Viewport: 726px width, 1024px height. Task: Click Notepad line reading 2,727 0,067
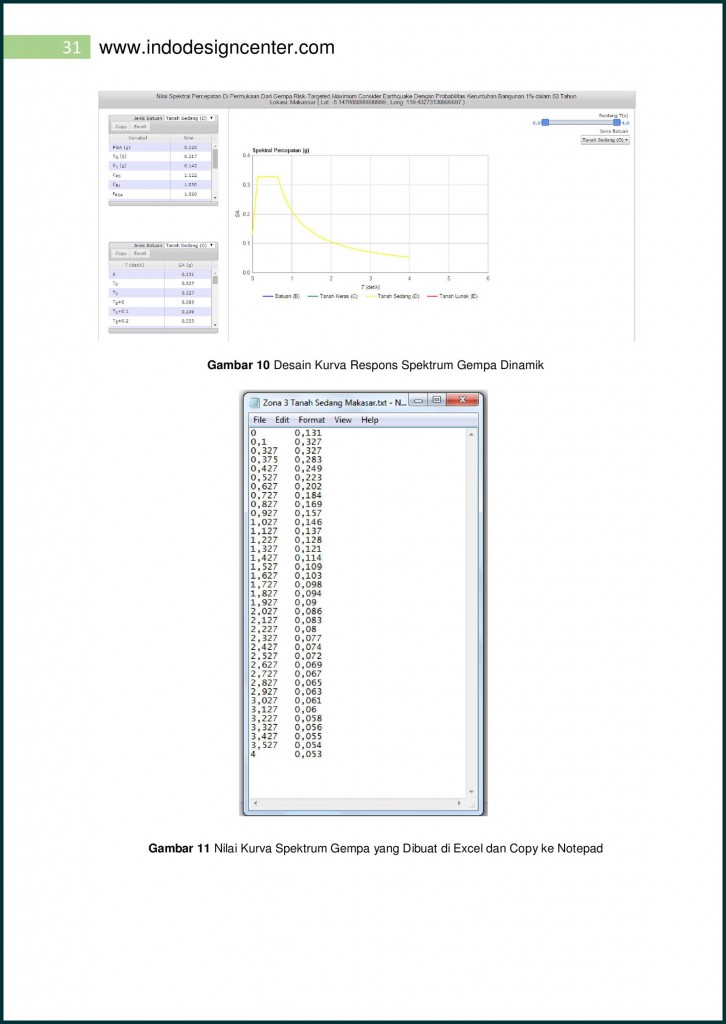click(287, 674)
